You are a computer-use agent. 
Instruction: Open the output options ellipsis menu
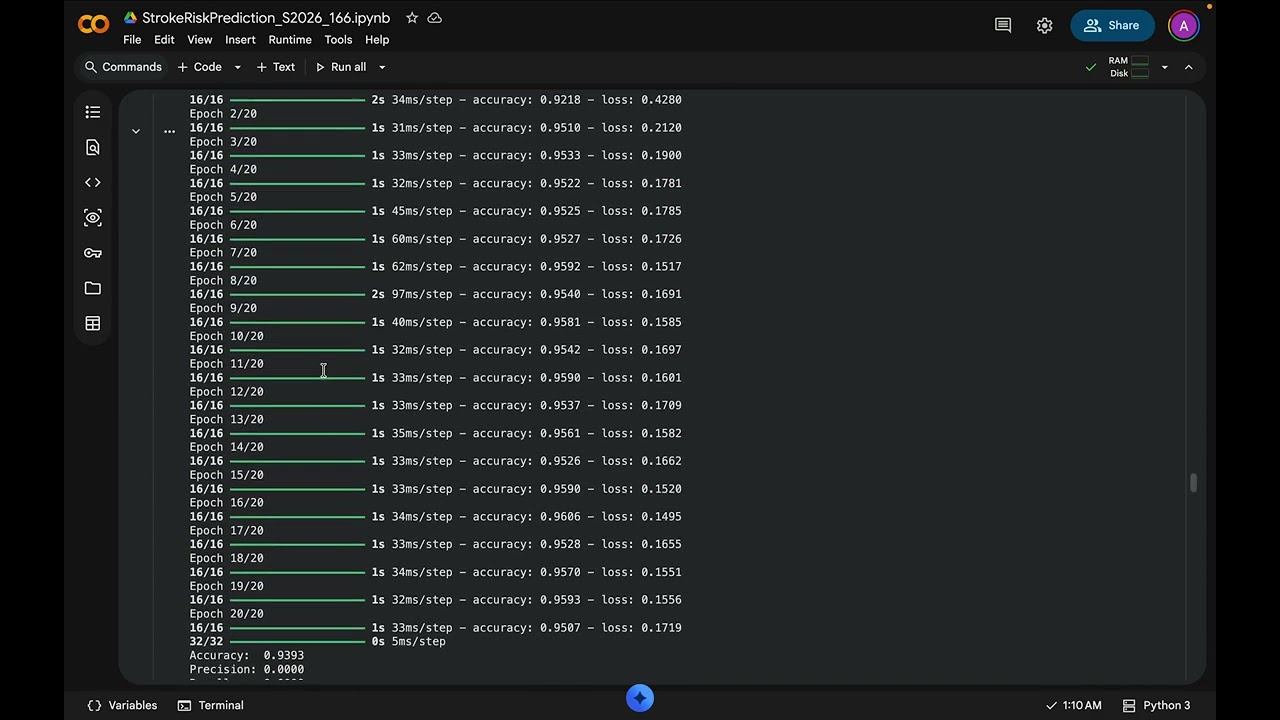coord(169,131)
